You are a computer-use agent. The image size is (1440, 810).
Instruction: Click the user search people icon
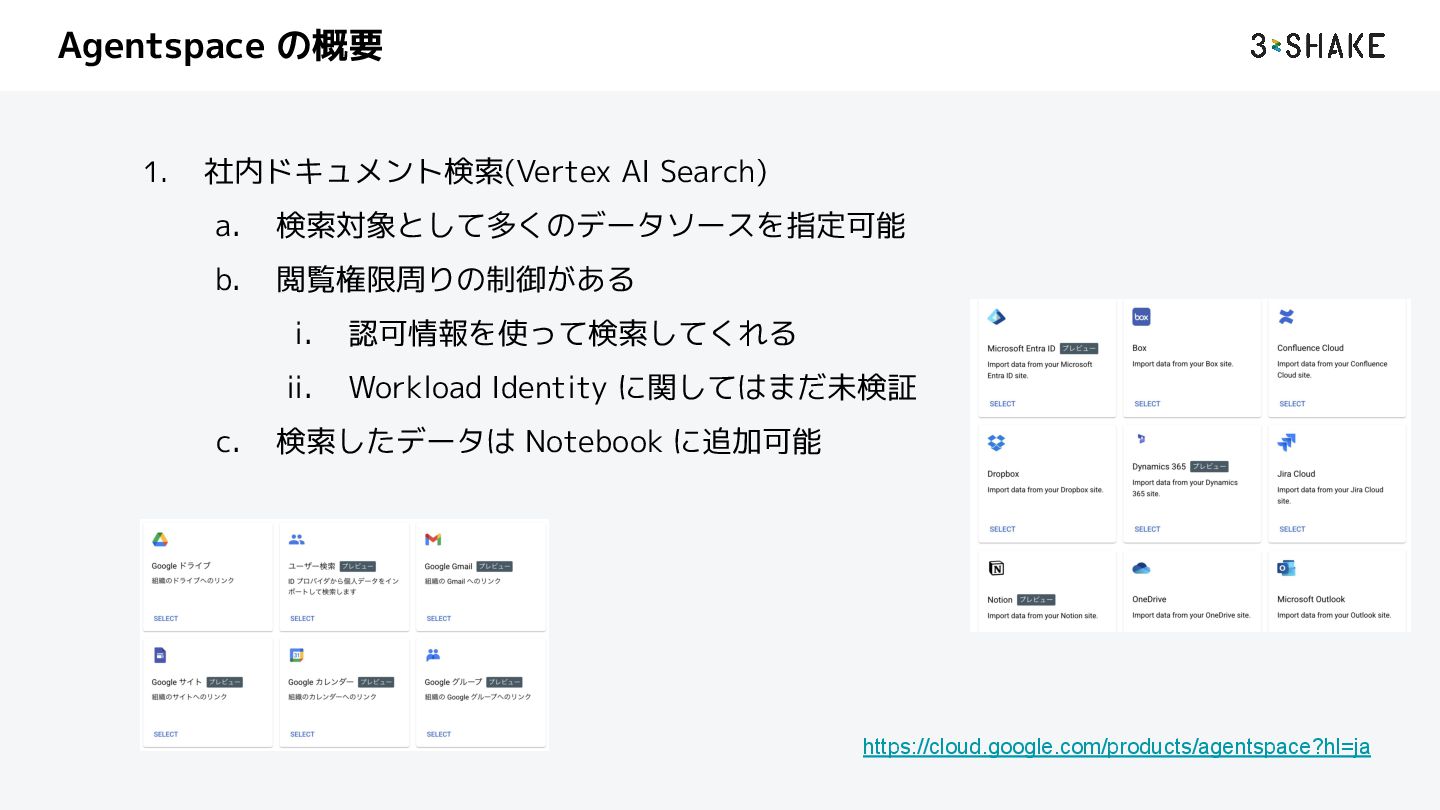pos(296,540)
